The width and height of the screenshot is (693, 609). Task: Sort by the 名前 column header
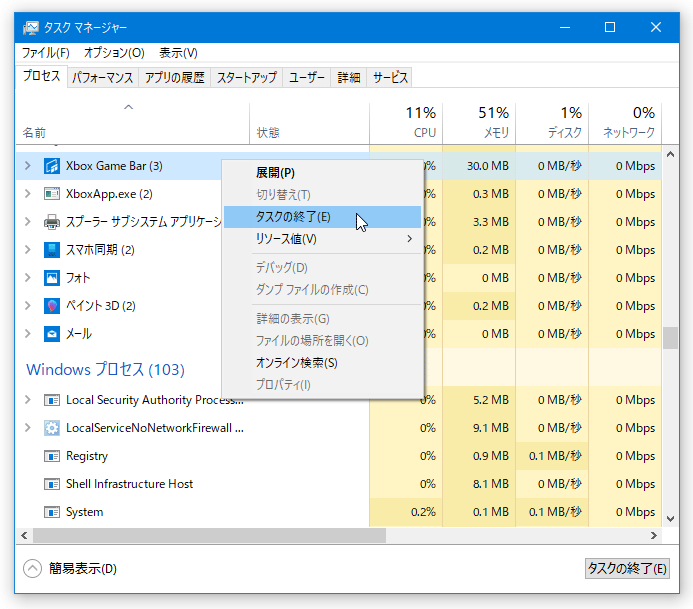(133, 124)
